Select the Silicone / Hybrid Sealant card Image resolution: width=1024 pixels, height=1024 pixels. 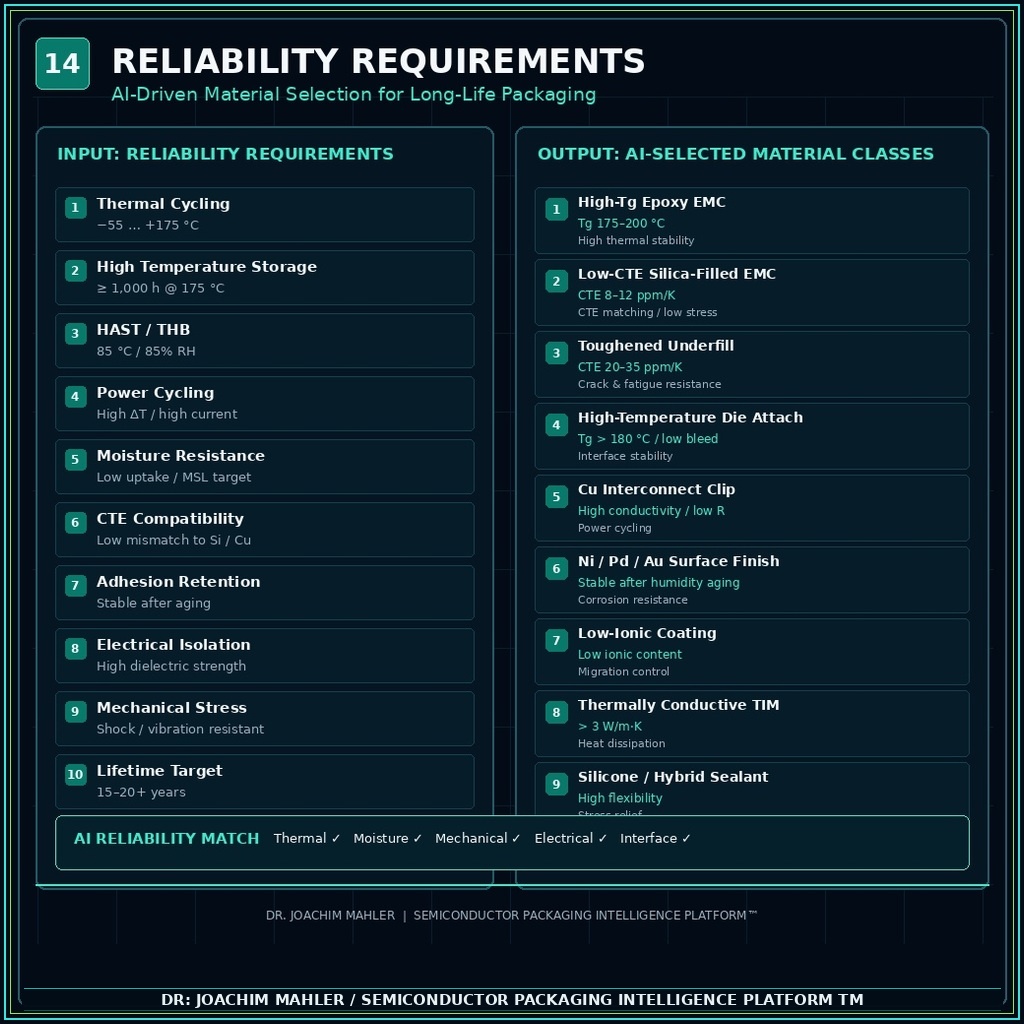pyautogui.click(x=752, y=789)
